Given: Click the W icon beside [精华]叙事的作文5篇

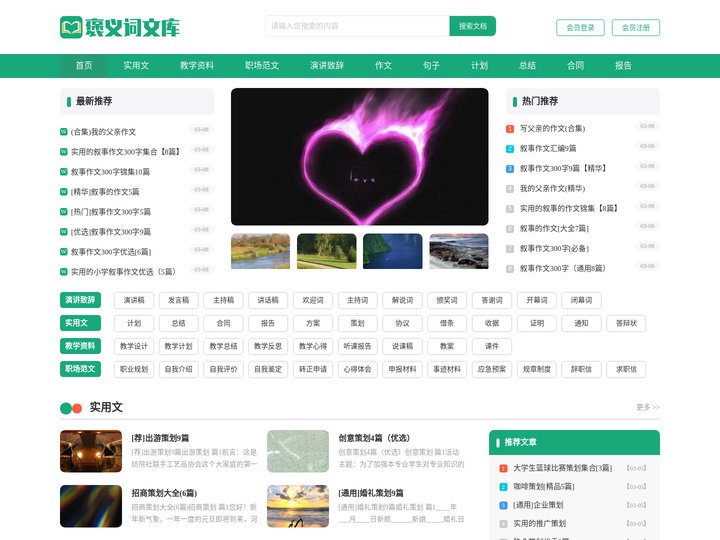Looking at the screenshot, I should (64, 191).
